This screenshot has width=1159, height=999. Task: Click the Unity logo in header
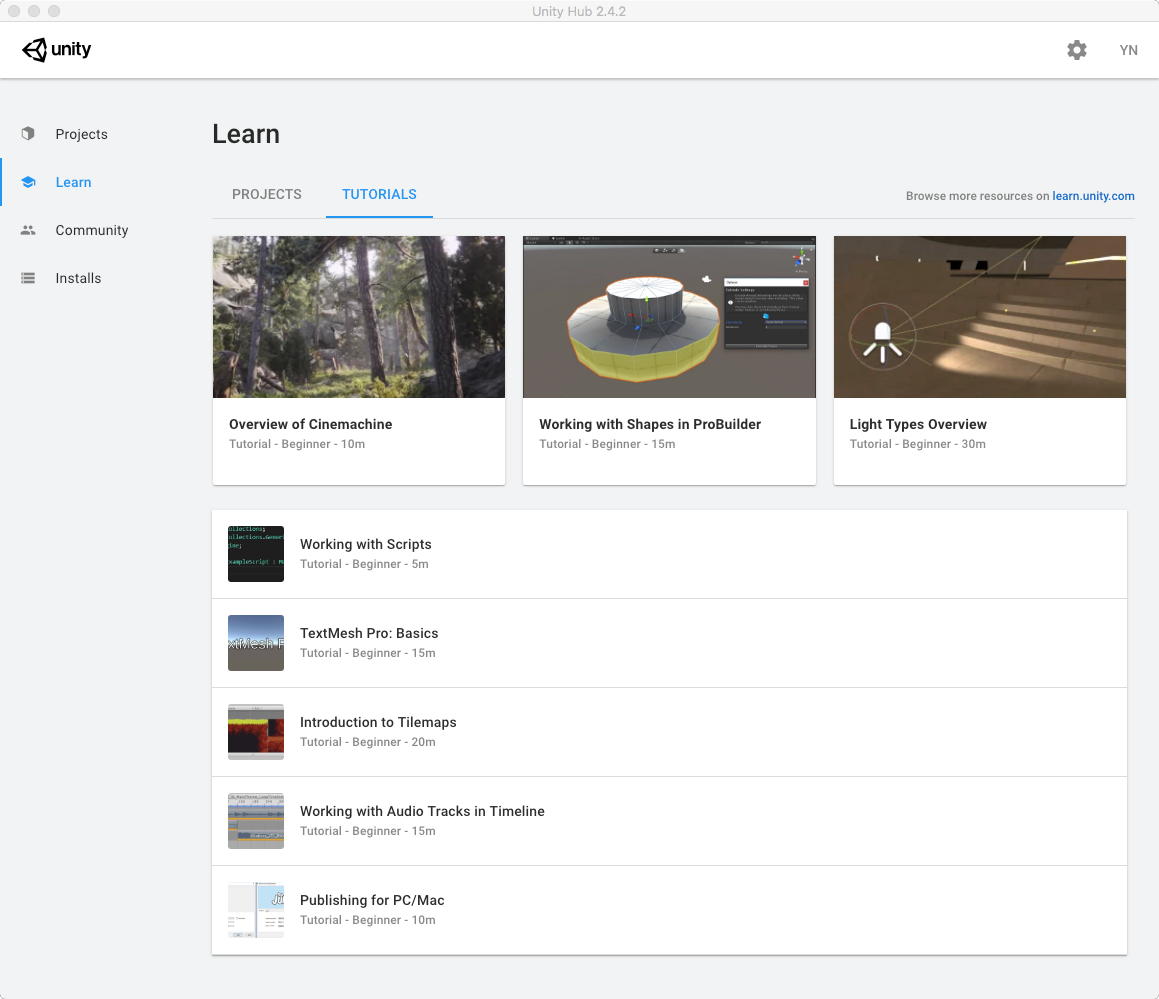click(x=57, y=50)
